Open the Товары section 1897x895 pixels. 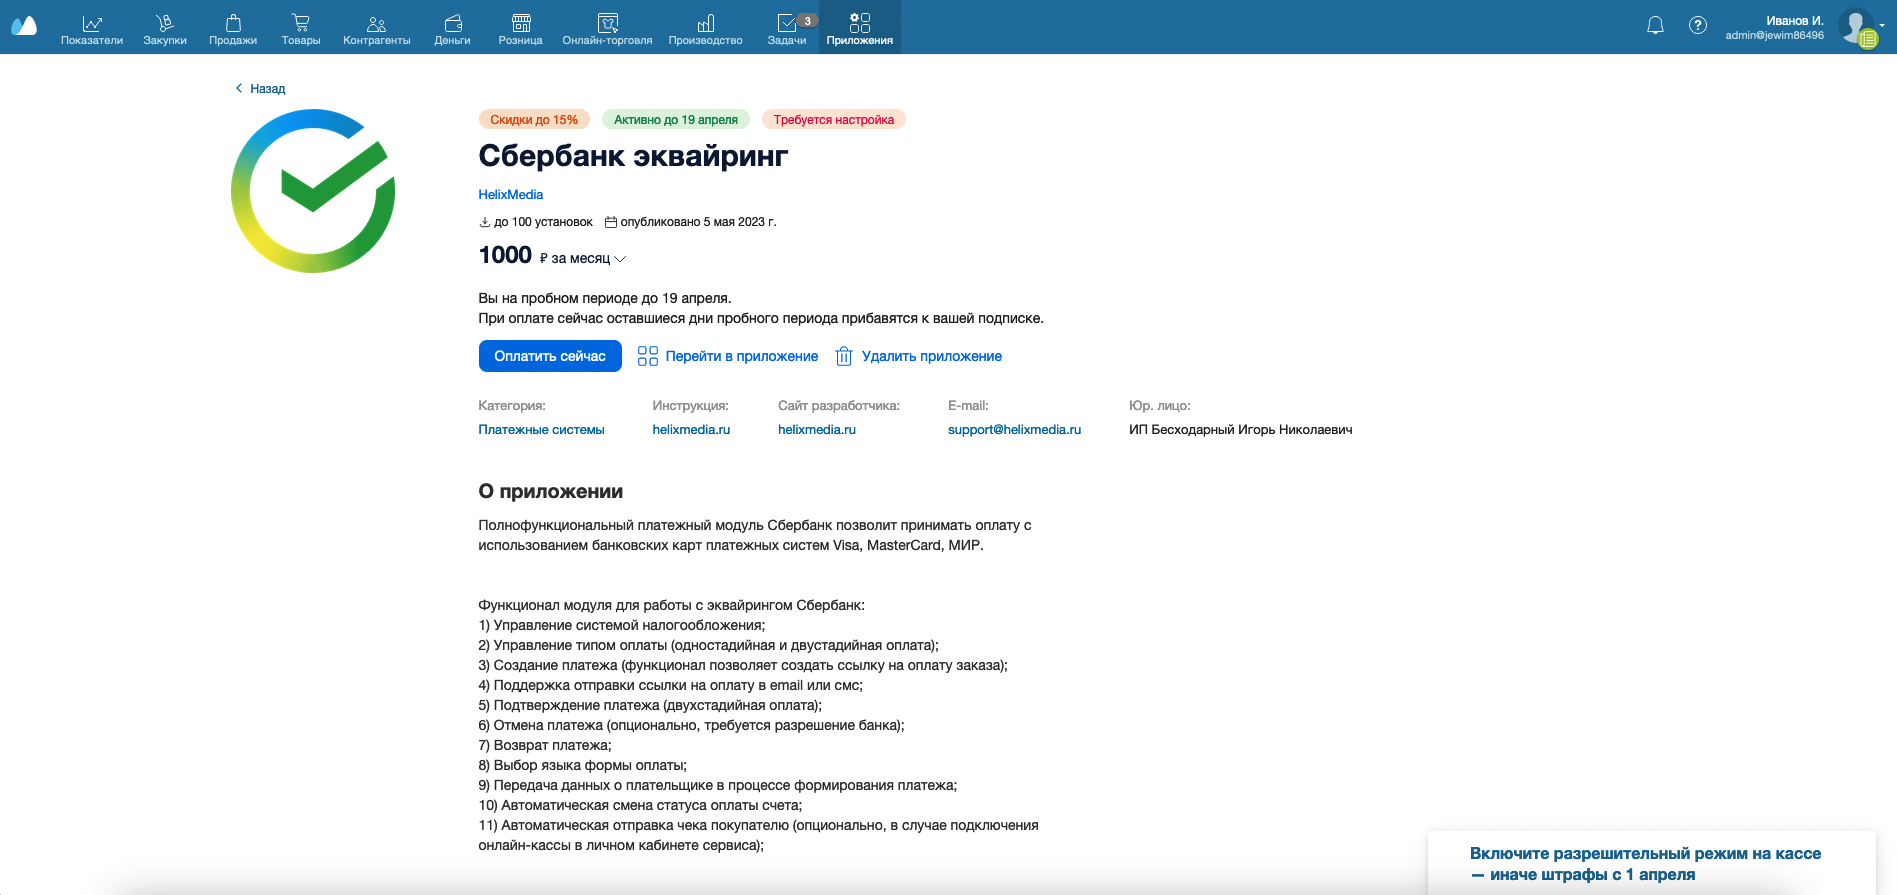point(301,28)
